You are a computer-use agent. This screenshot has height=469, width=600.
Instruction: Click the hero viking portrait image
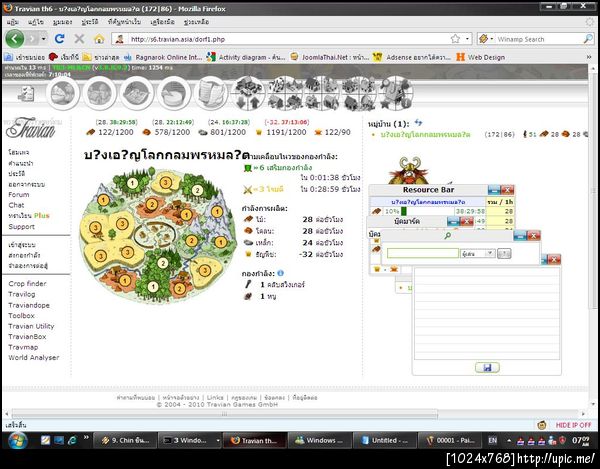pyautogui.click(x=409, y=171)
